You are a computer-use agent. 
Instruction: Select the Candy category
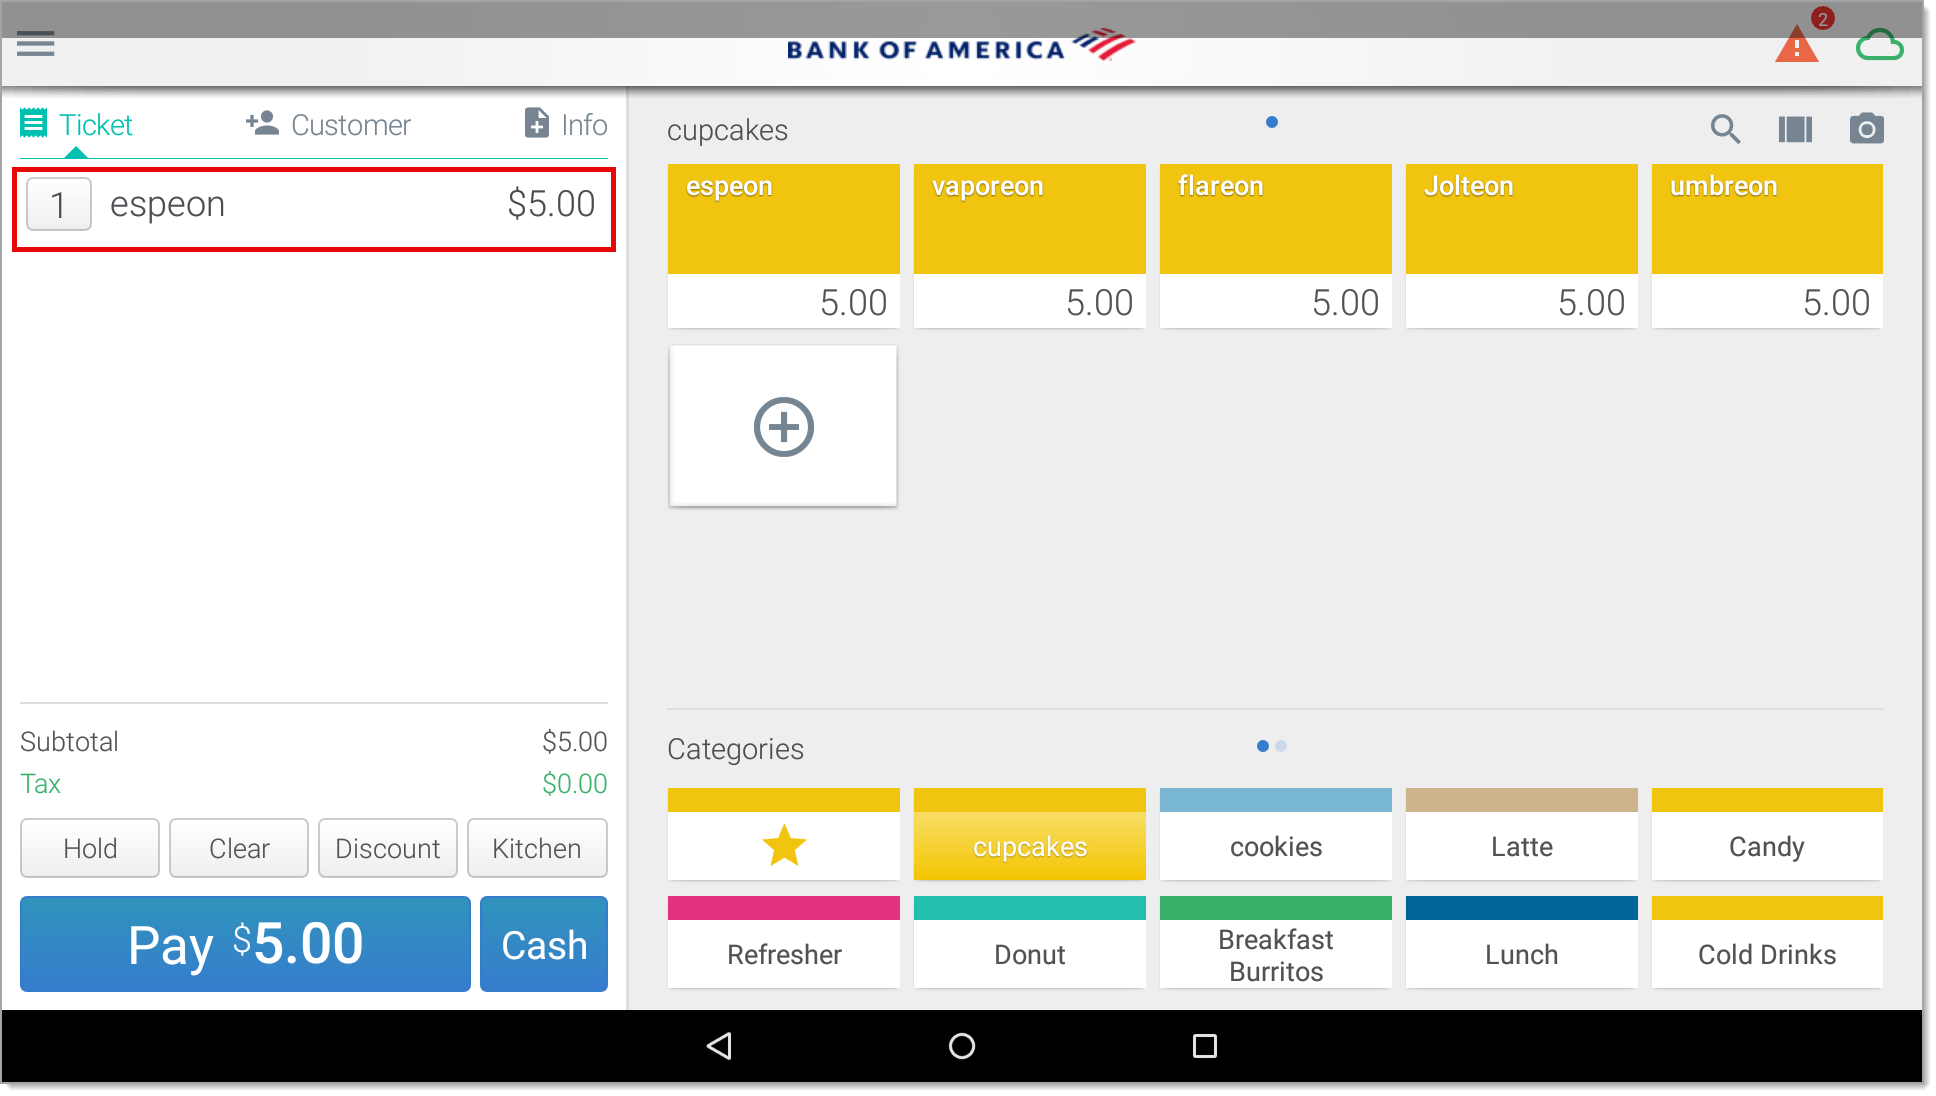click(x=1767, y=835)
